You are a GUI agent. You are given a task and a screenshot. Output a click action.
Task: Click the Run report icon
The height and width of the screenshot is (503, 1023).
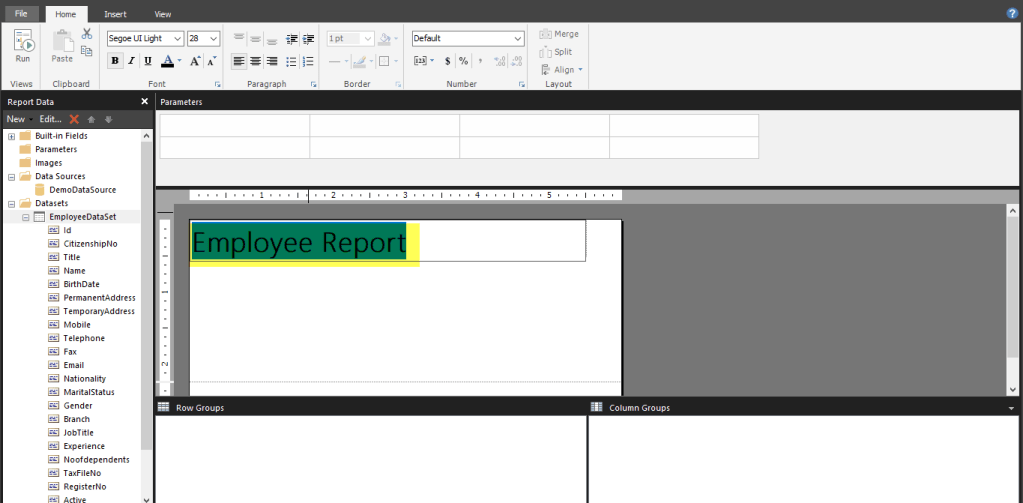click(x=22, y=45)
